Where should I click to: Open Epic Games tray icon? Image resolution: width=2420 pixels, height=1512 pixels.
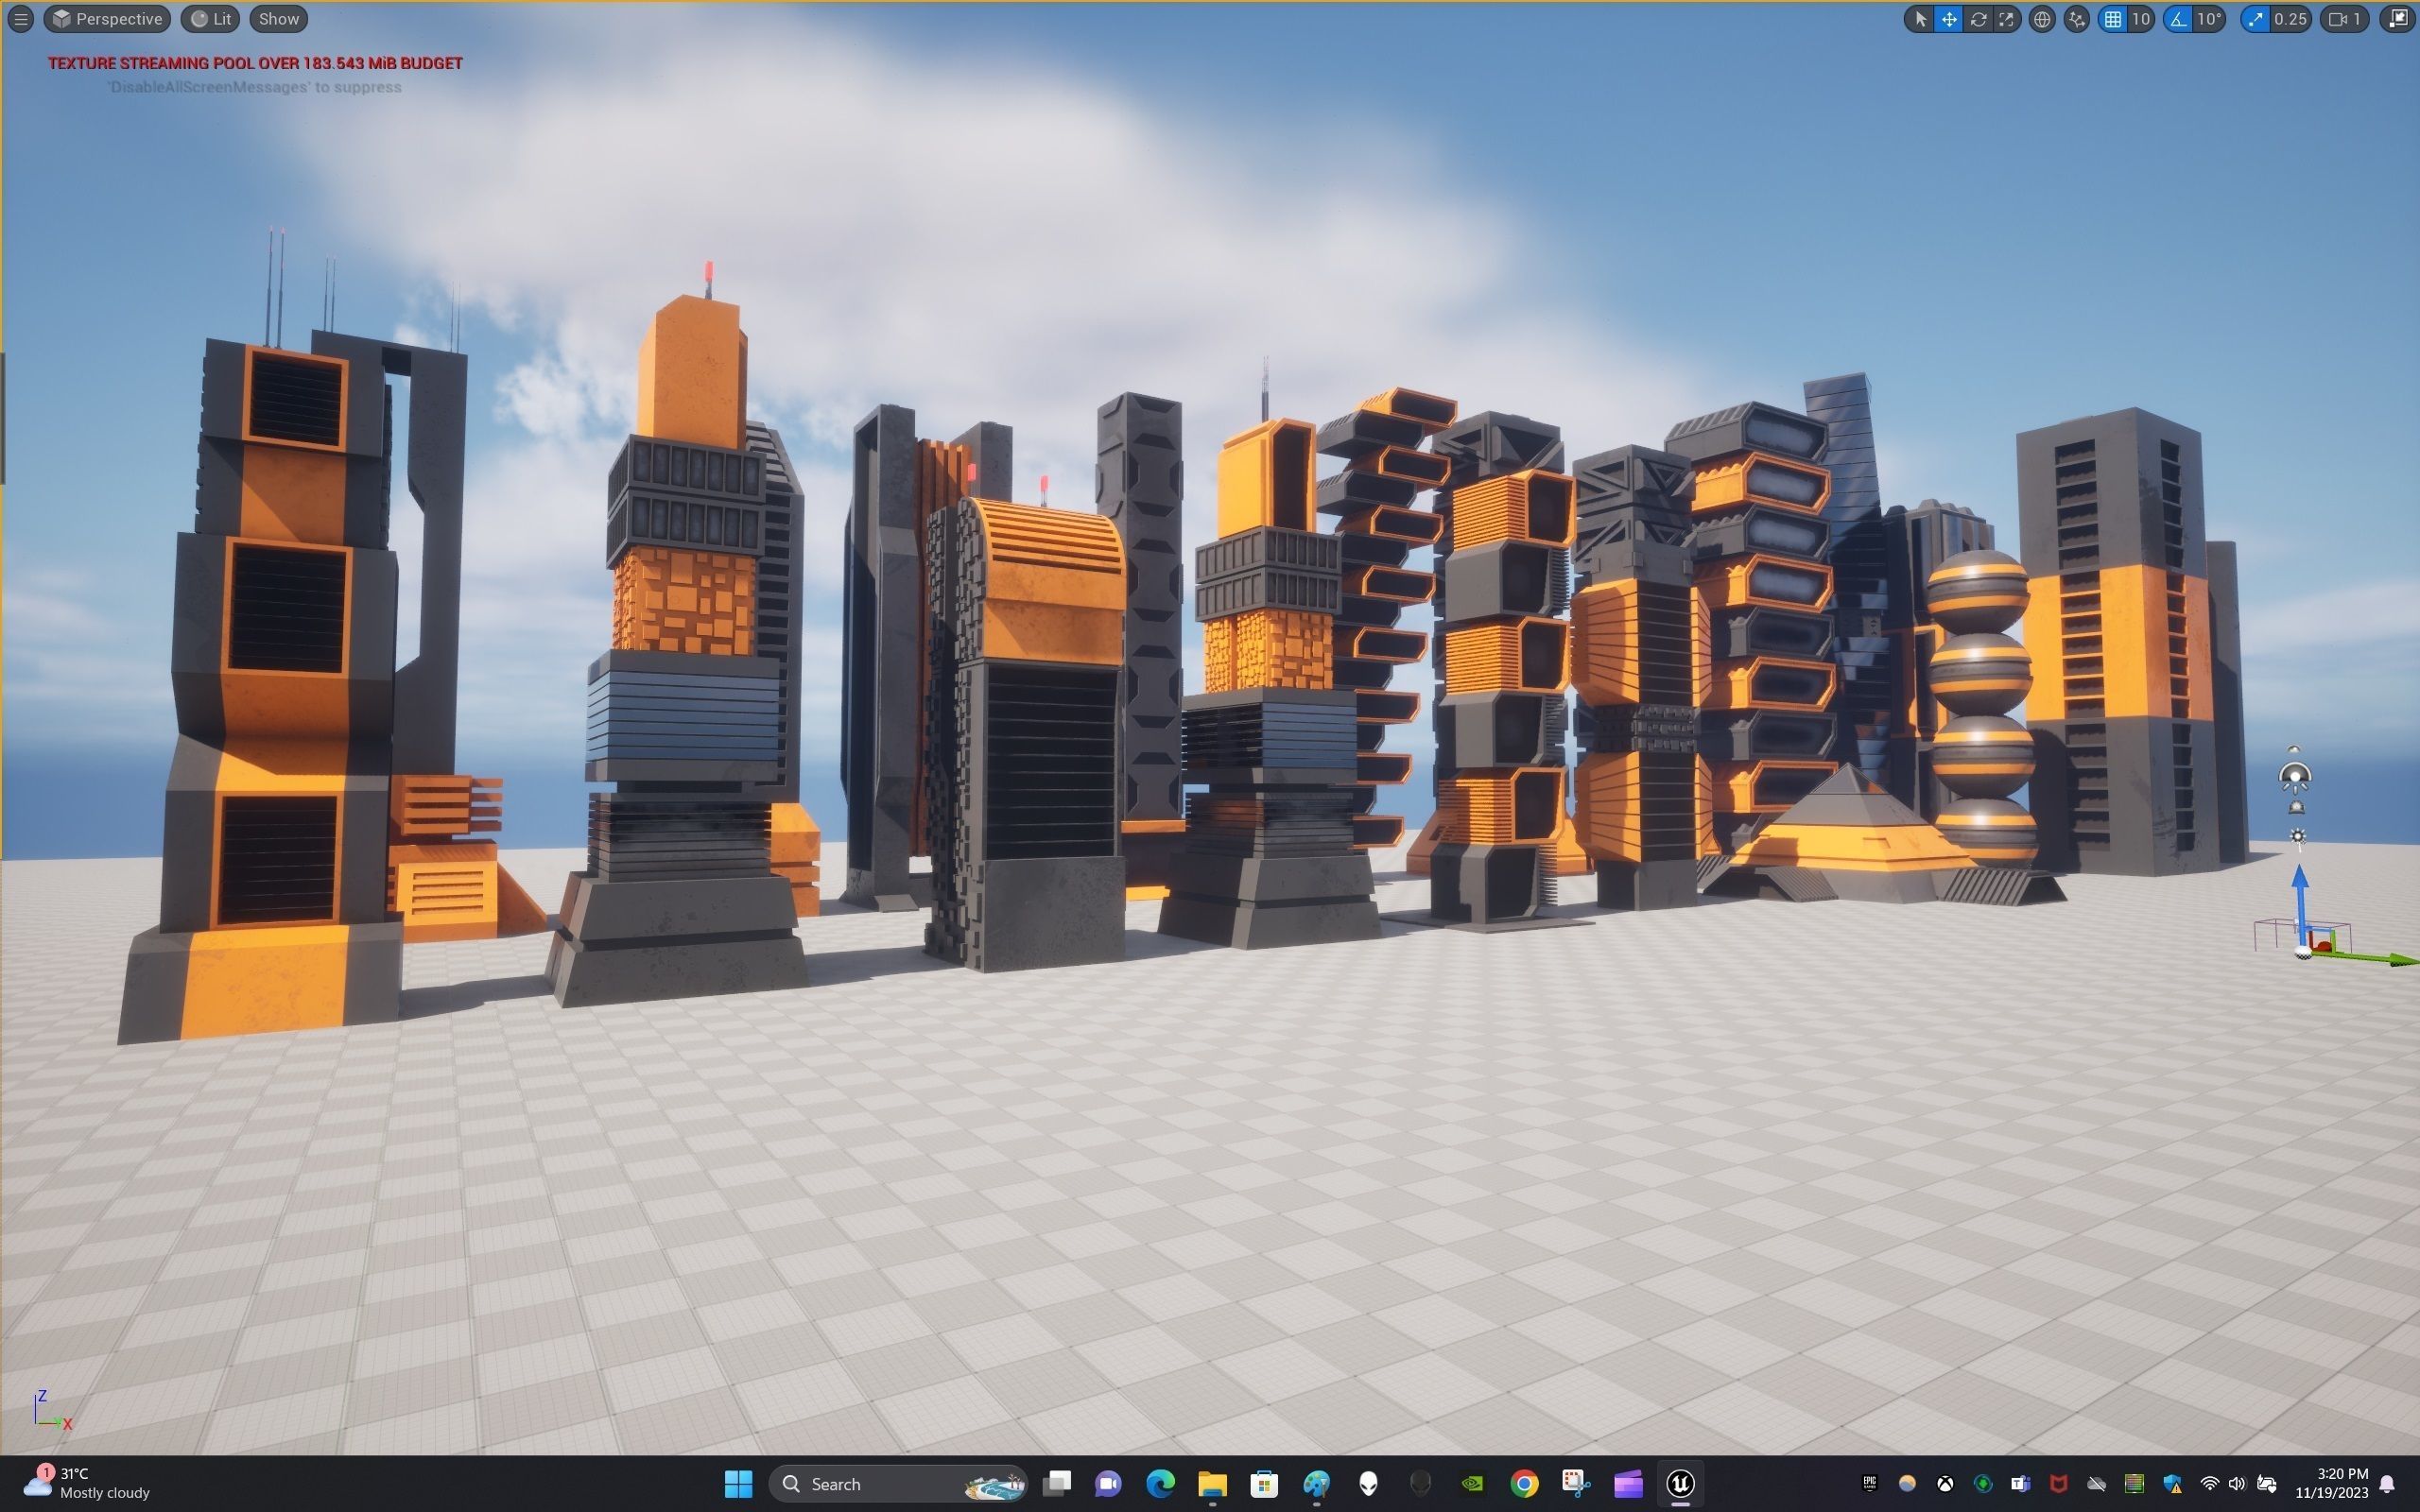1869,1483
